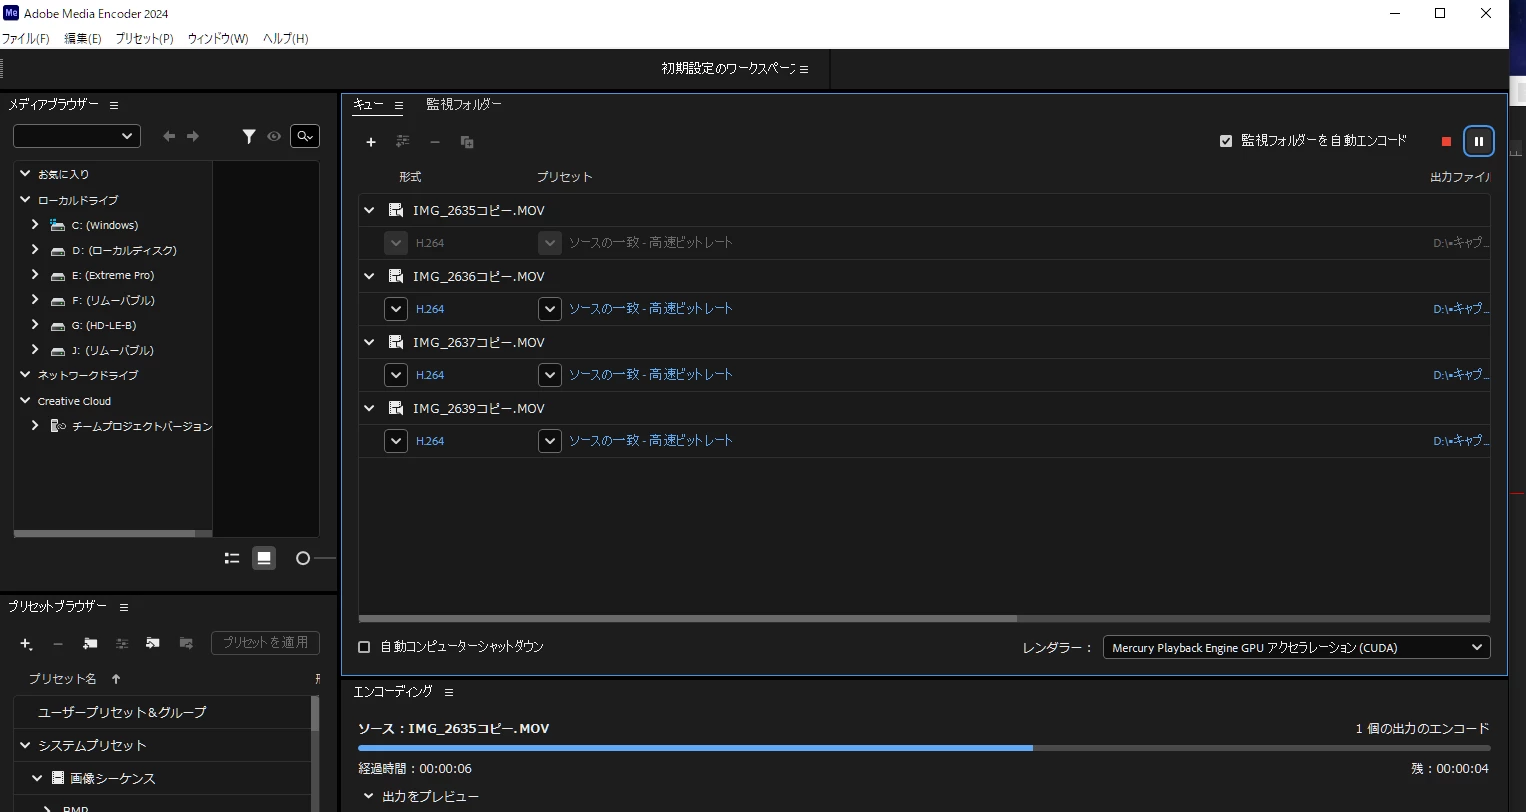Collapse the 出力をプレビュー section
Viewport: 1526px width, 812px height.
coord(369,796)
